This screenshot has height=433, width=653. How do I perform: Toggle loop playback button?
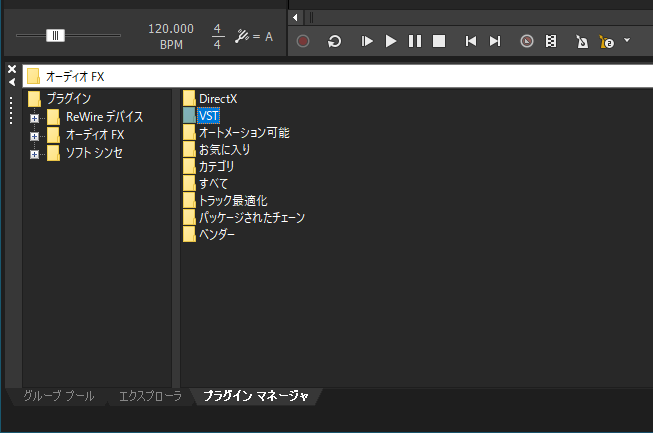click(334, 41)
